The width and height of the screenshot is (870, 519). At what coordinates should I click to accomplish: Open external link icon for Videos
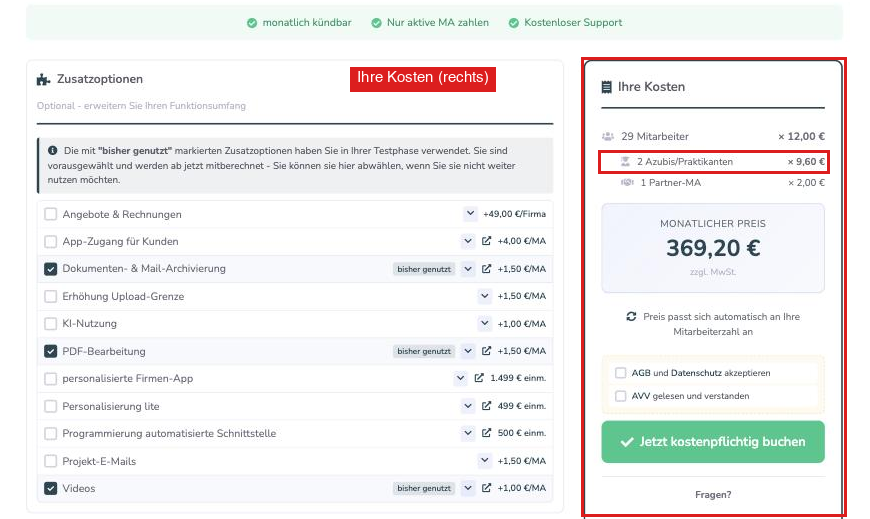(x=486, y=488)
